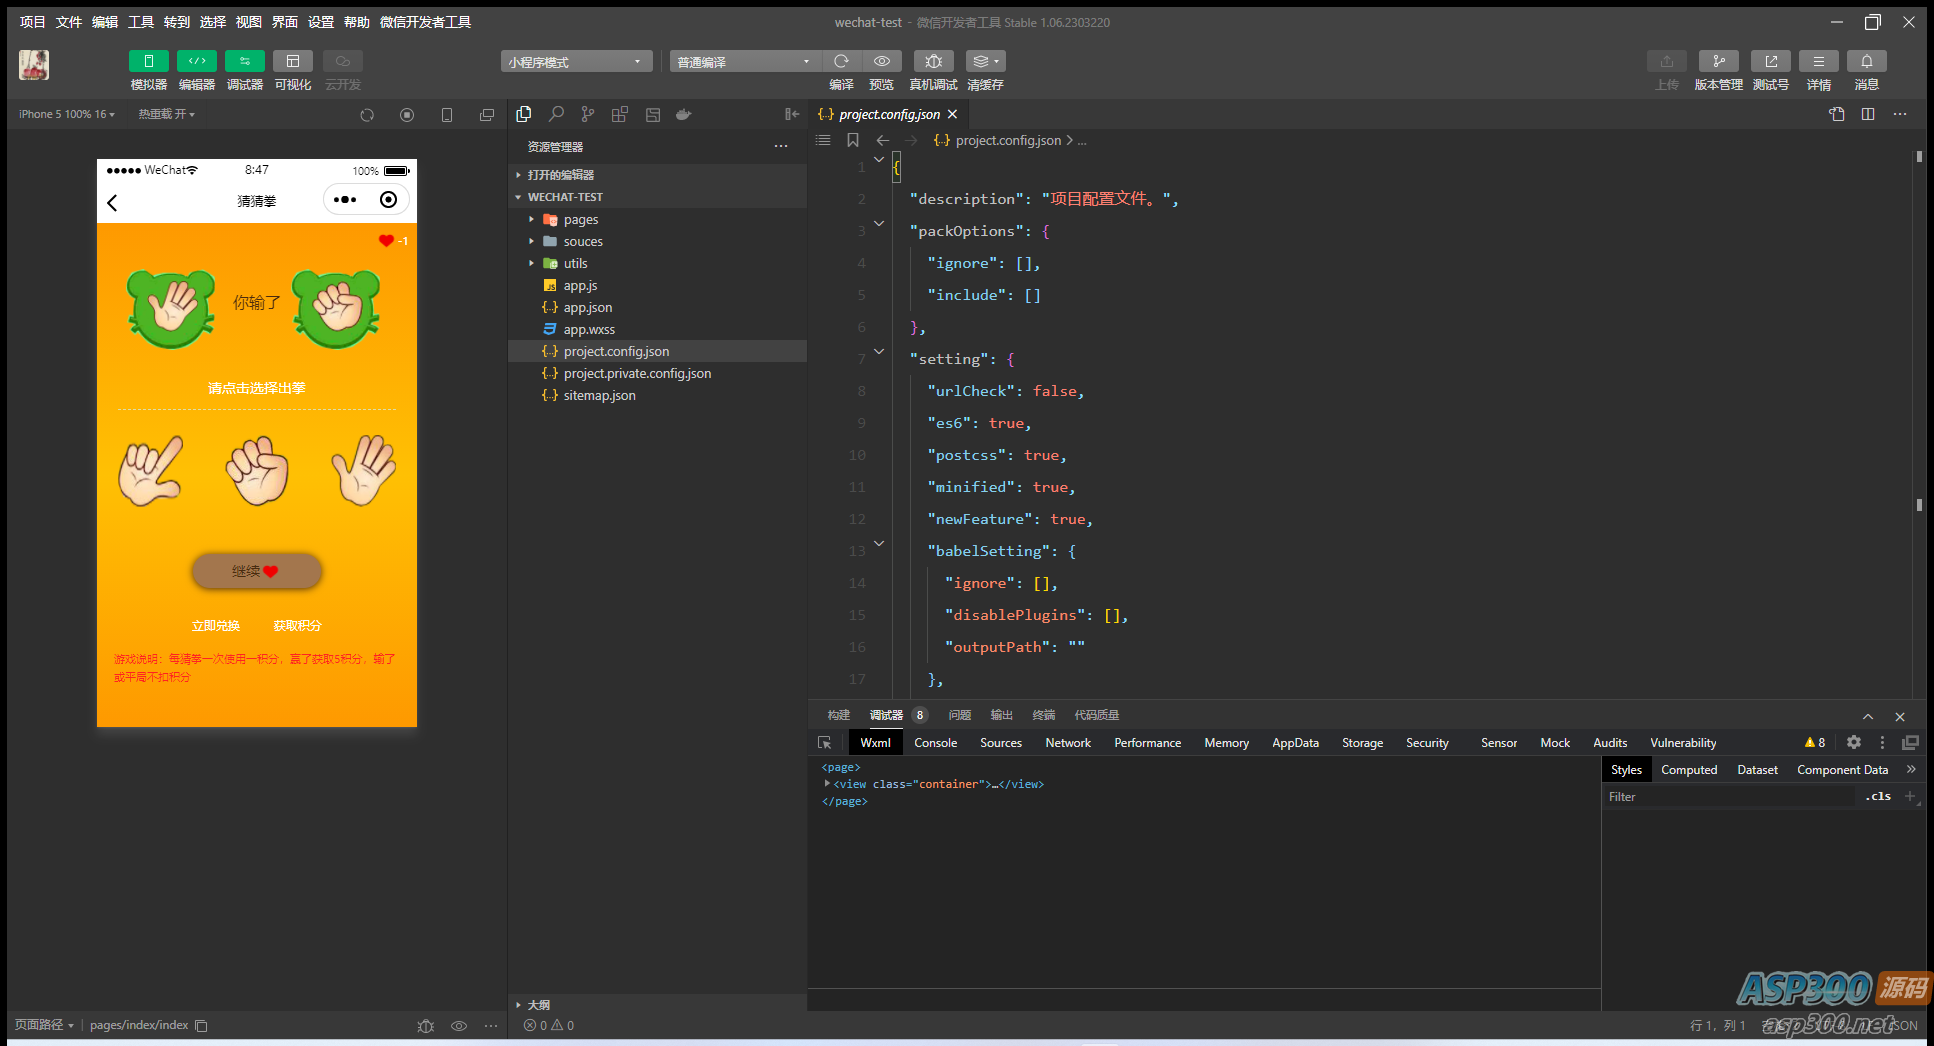Click the split editor icon
Screen dimensions: 1934x1046
coord(1867,114)
